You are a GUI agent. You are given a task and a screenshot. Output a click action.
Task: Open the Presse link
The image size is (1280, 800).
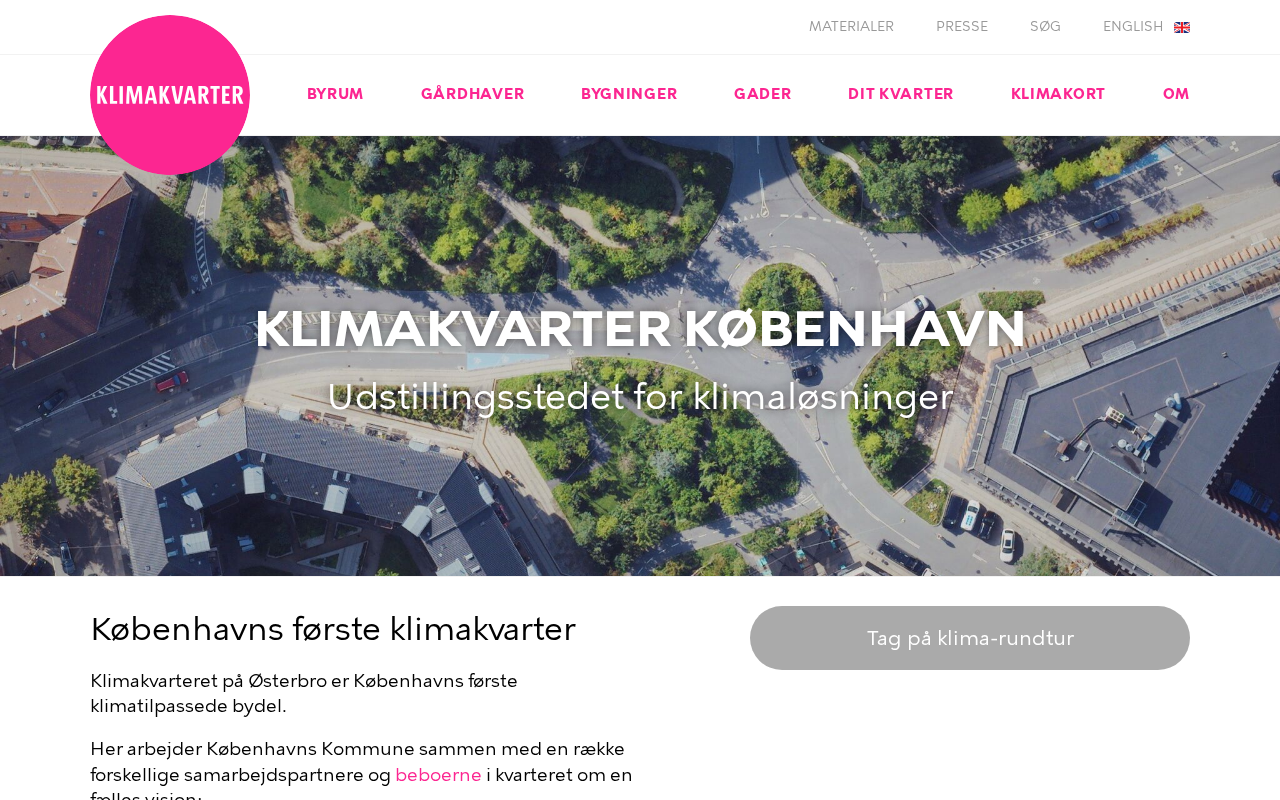pos(962,27)
